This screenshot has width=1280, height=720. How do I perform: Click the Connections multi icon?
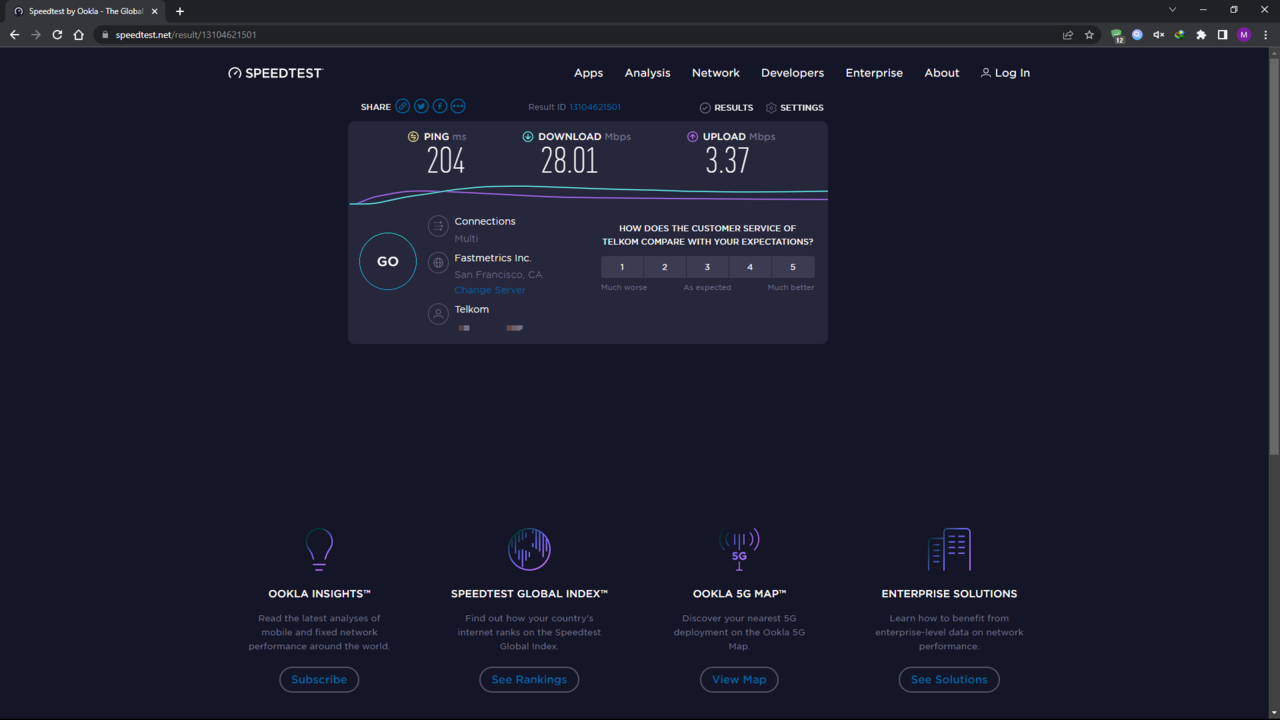[x=438, y=227]
